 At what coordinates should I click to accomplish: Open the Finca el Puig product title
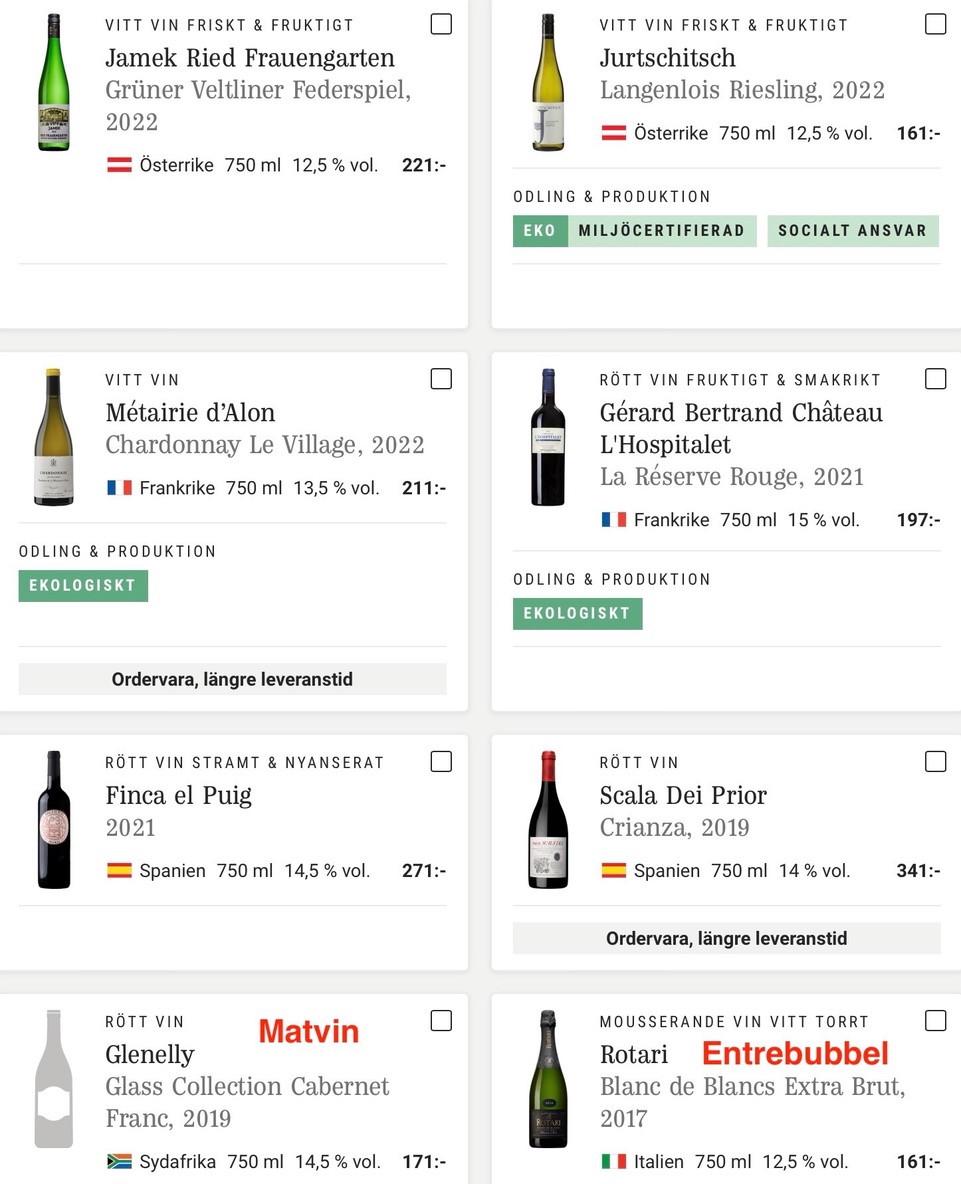[x=179, y=795]
